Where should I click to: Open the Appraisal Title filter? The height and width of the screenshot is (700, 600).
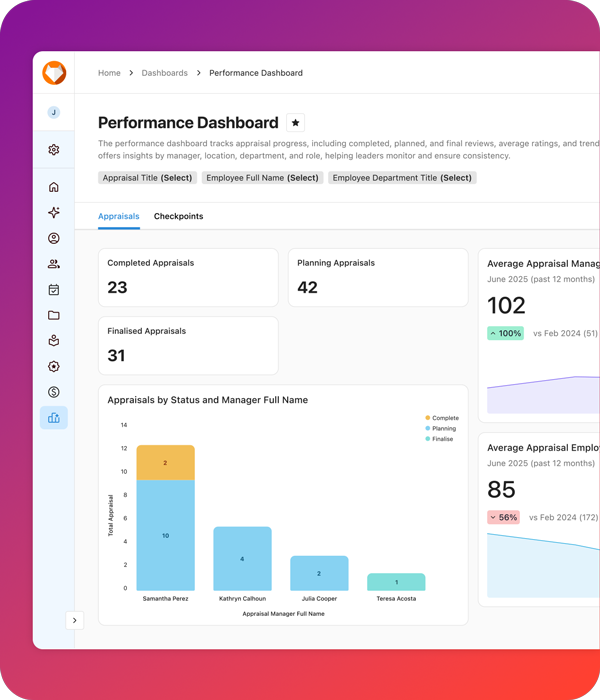(x=147, y=178)
